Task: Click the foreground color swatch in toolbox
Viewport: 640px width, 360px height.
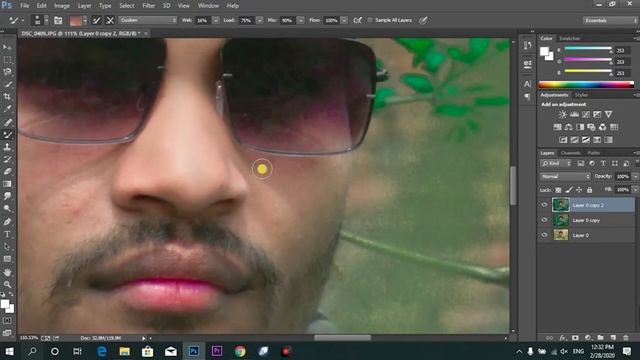Action: [4, 304]
